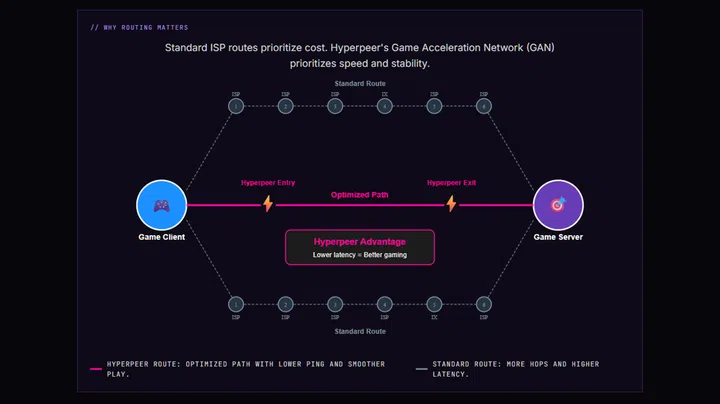This screenshot has width=720, height=404.
Task: Click the purple Game Server target circle
Action: coord(558,205)
